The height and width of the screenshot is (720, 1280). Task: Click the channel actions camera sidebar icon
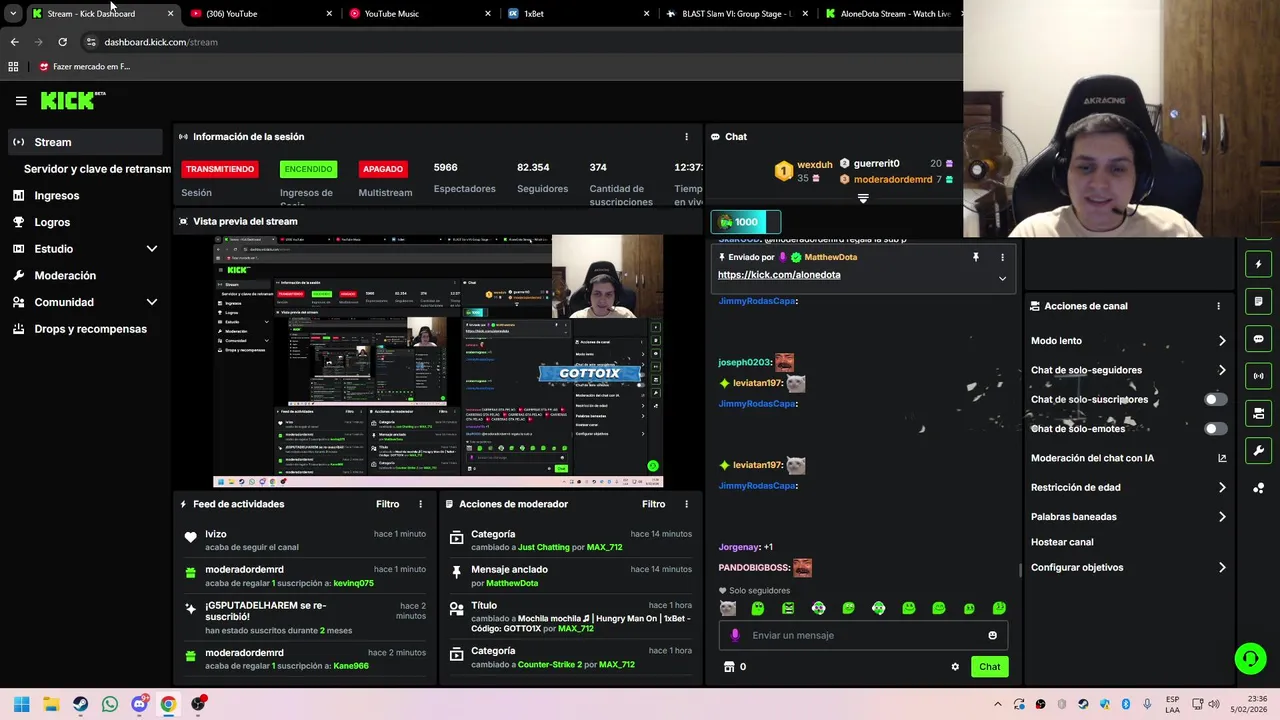tap(1258, 413)
